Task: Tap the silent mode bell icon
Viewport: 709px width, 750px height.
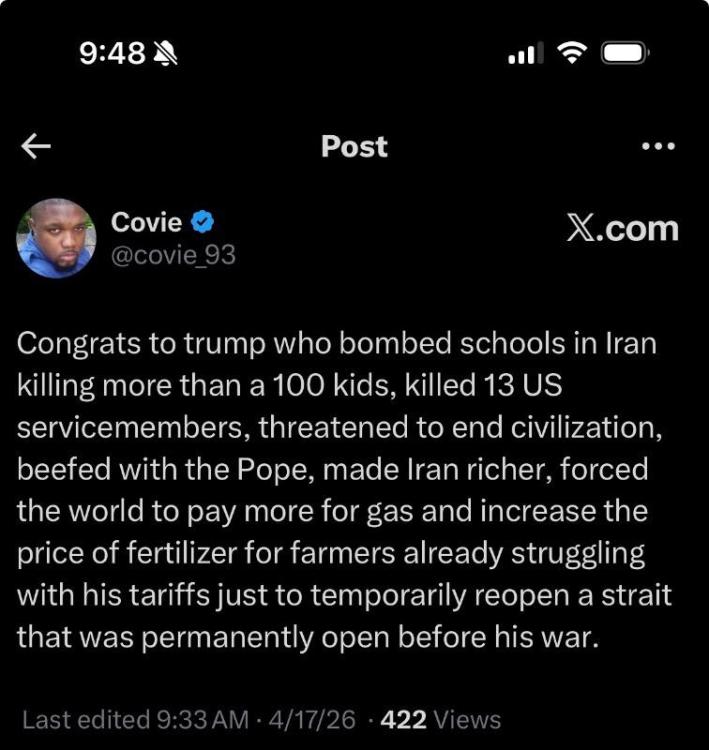Action: (164, 53)
